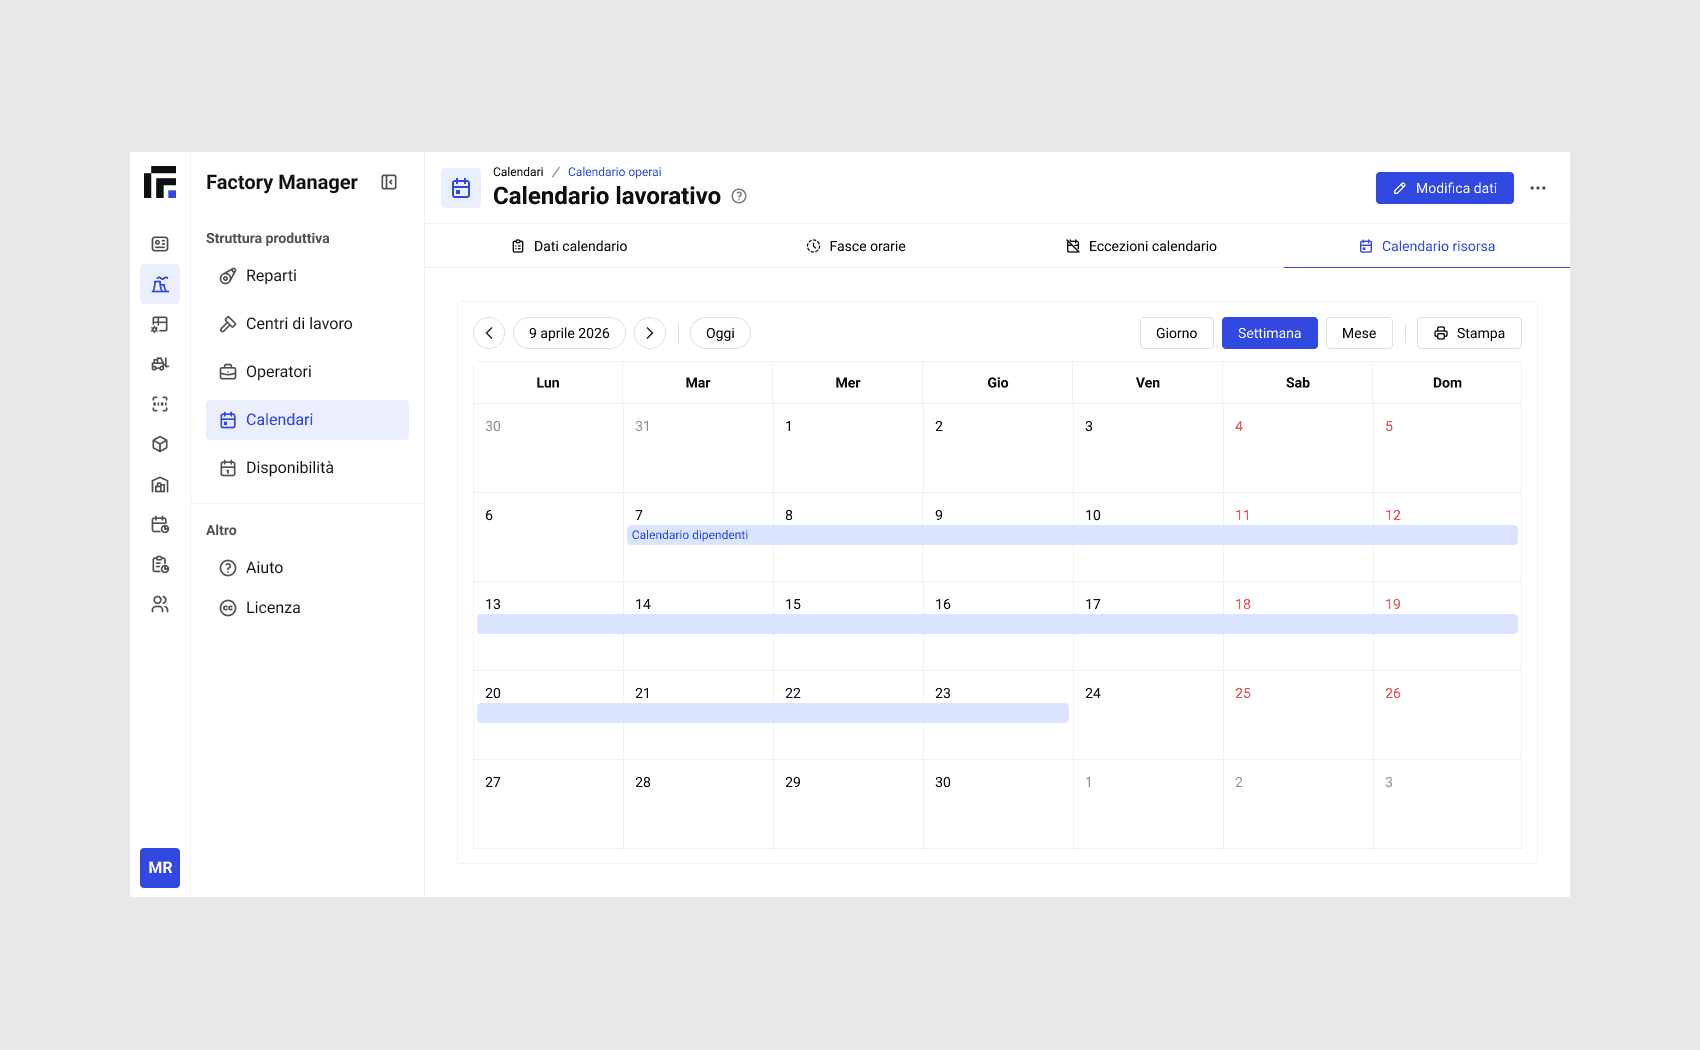Go to previous period with left chevron
Screen dimensions: 1700x1050
489,333
